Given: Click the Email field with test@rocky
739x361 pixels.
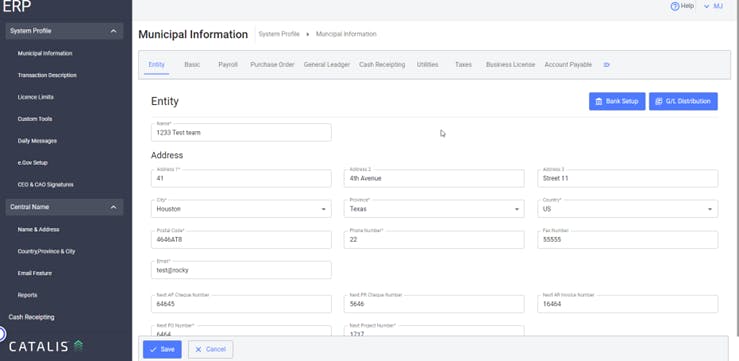Looking at the screenshot, I should pyautogui.click(x=241, y=270).
